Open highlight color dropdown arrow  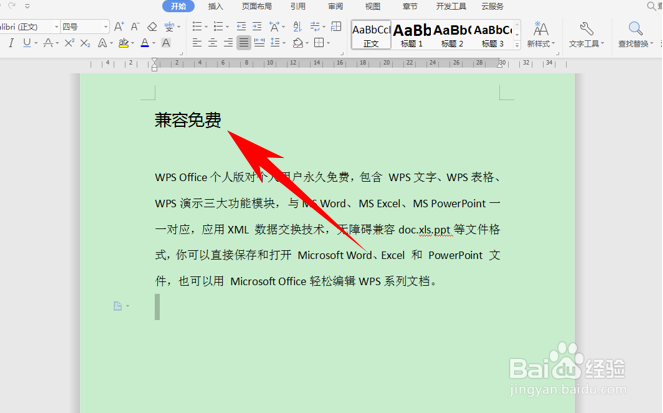pos(132,43)
